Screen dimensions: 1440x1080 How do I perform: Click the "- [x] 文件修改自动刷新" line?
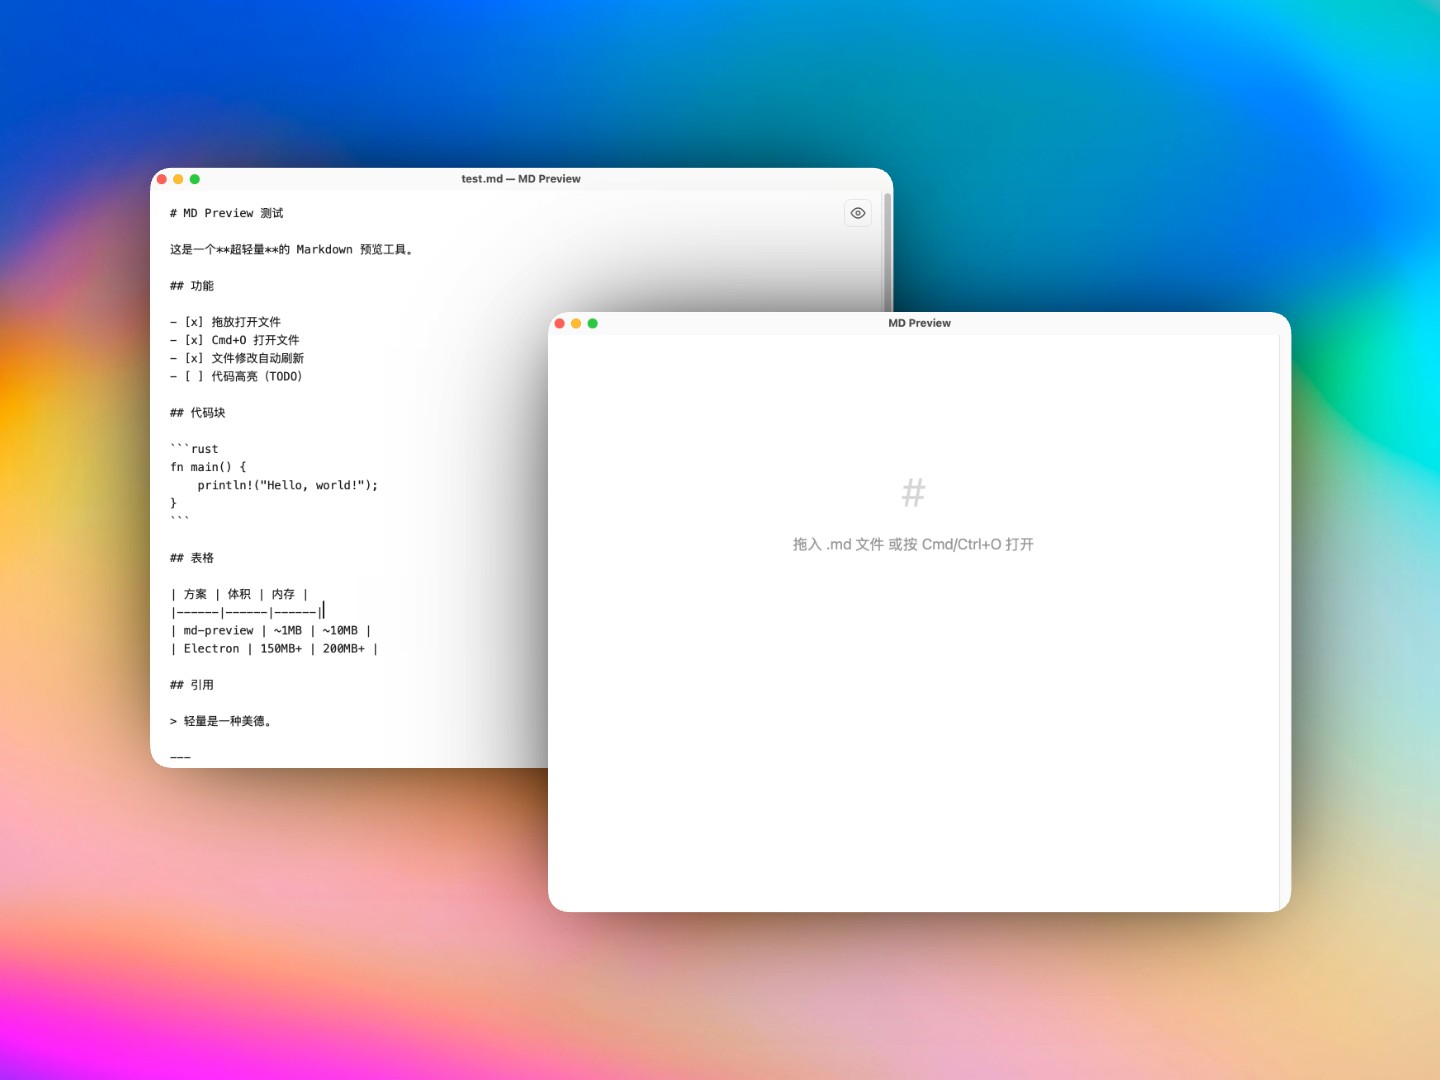237,358
